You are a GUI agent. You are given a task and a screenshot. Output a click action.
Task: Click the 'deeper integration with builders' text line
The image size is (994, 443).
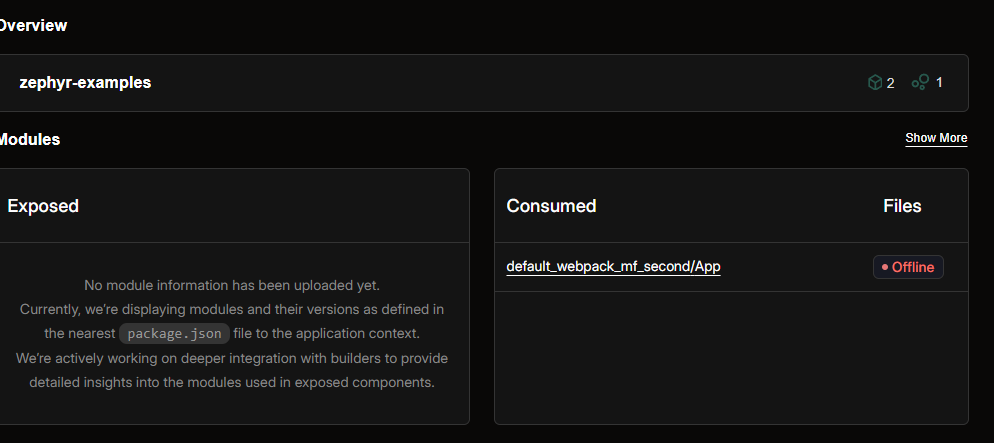point(232,357)
